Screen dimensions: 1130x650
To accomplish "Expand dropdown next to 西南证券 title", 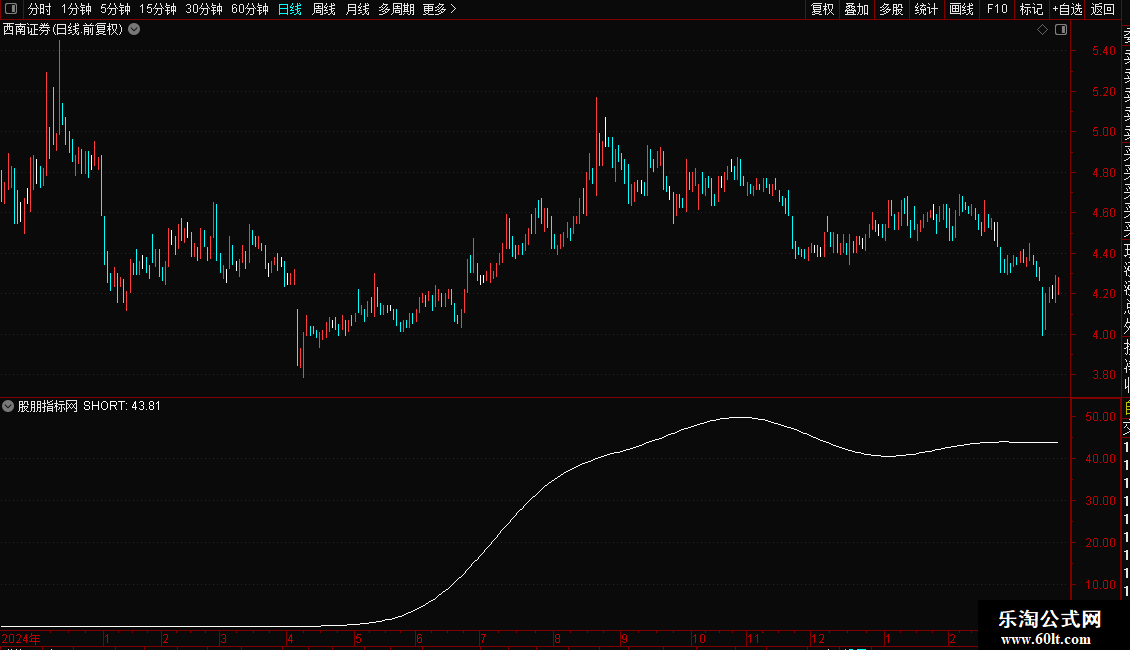I will coord(134,30).
